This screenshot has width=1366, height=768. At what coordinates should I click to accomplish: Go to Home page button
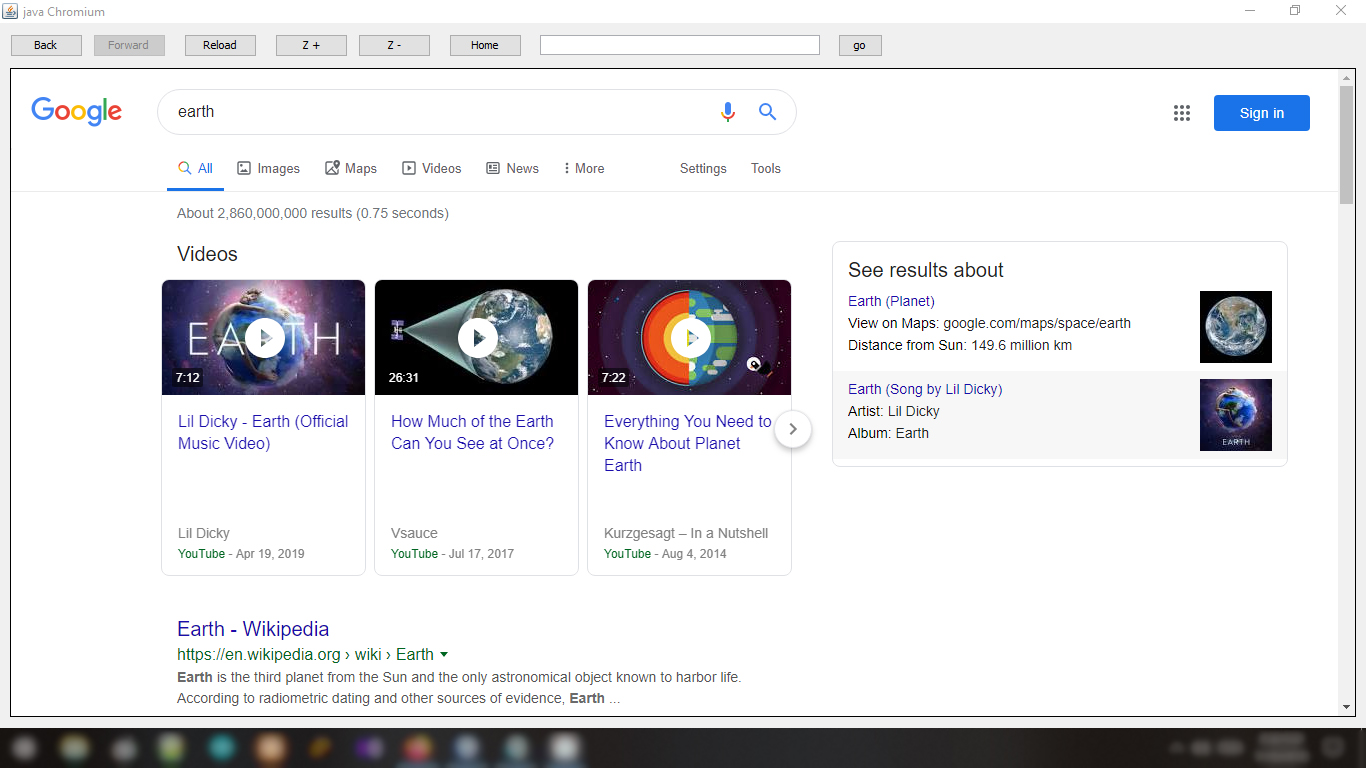pyautogui.click(x=485, y=45)
